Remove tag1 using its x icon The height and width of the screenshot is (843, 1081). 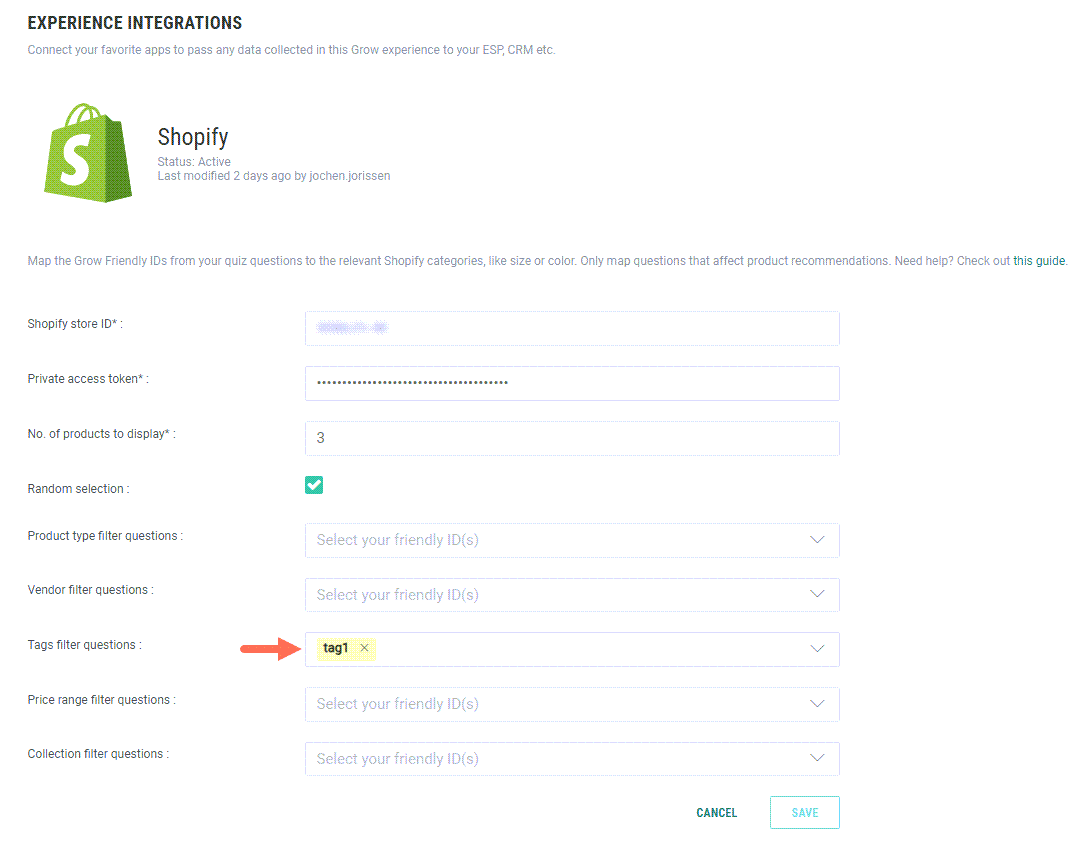(364, 648)
